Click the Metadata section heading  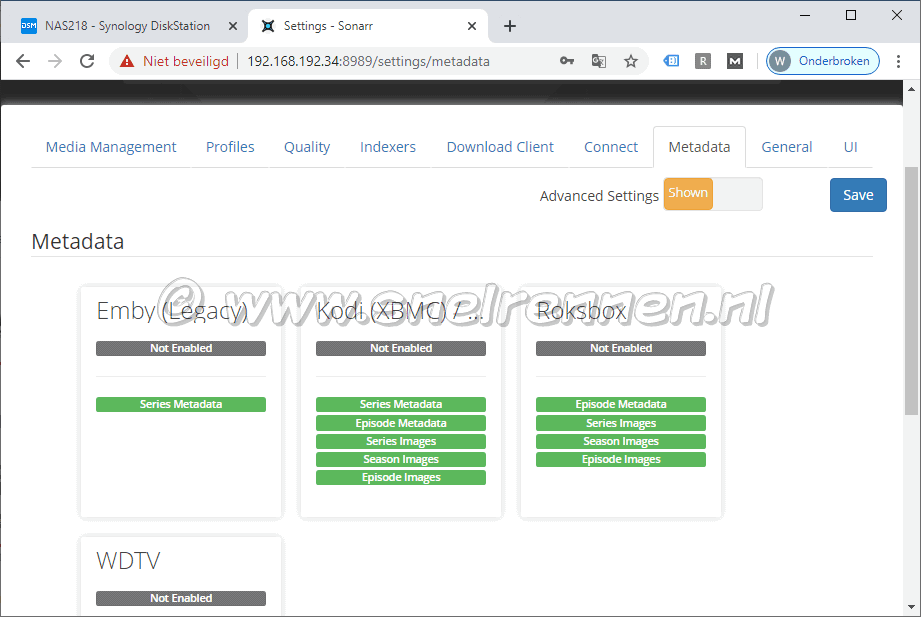pyautogui.click(x=78, y=242)
